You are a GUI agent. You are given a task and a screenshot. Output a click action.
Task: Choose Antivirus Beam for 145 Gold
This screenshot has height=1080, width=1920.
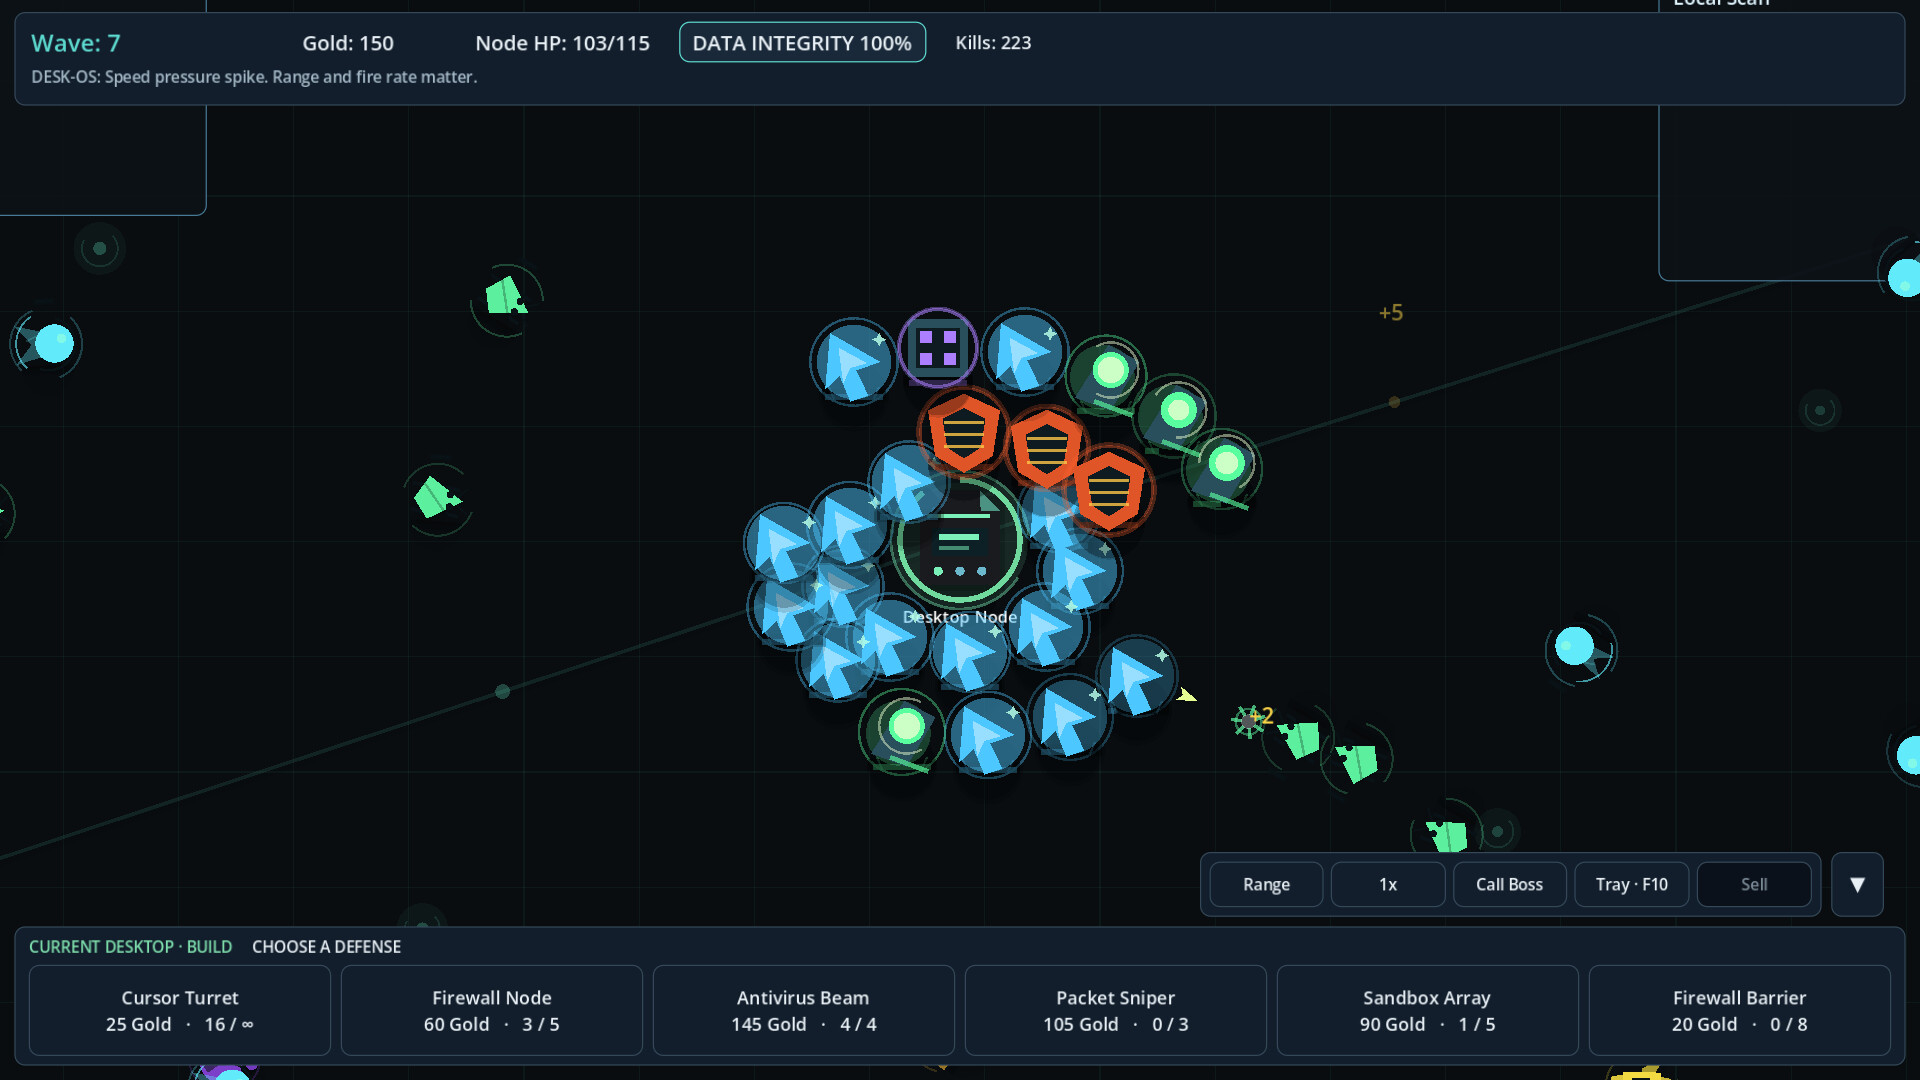(804, 1010)
